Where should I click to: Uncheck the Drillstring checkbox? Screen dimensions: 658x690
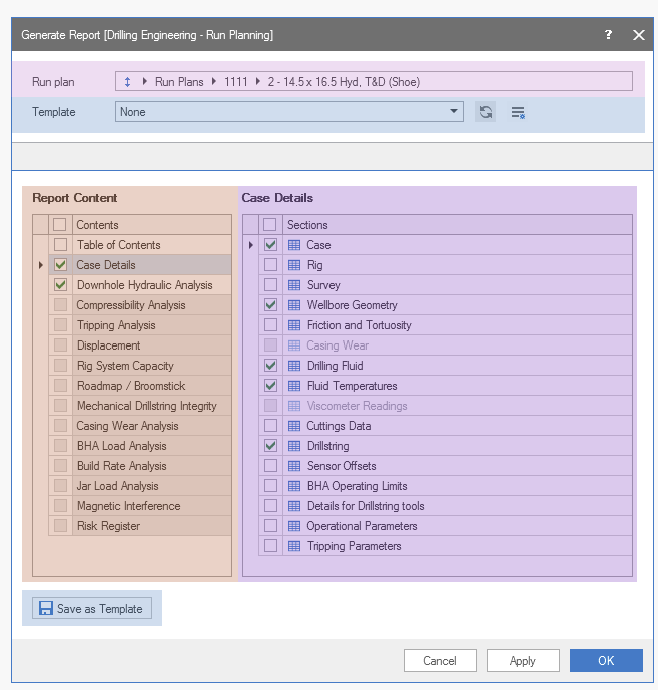tap(270, 446)
